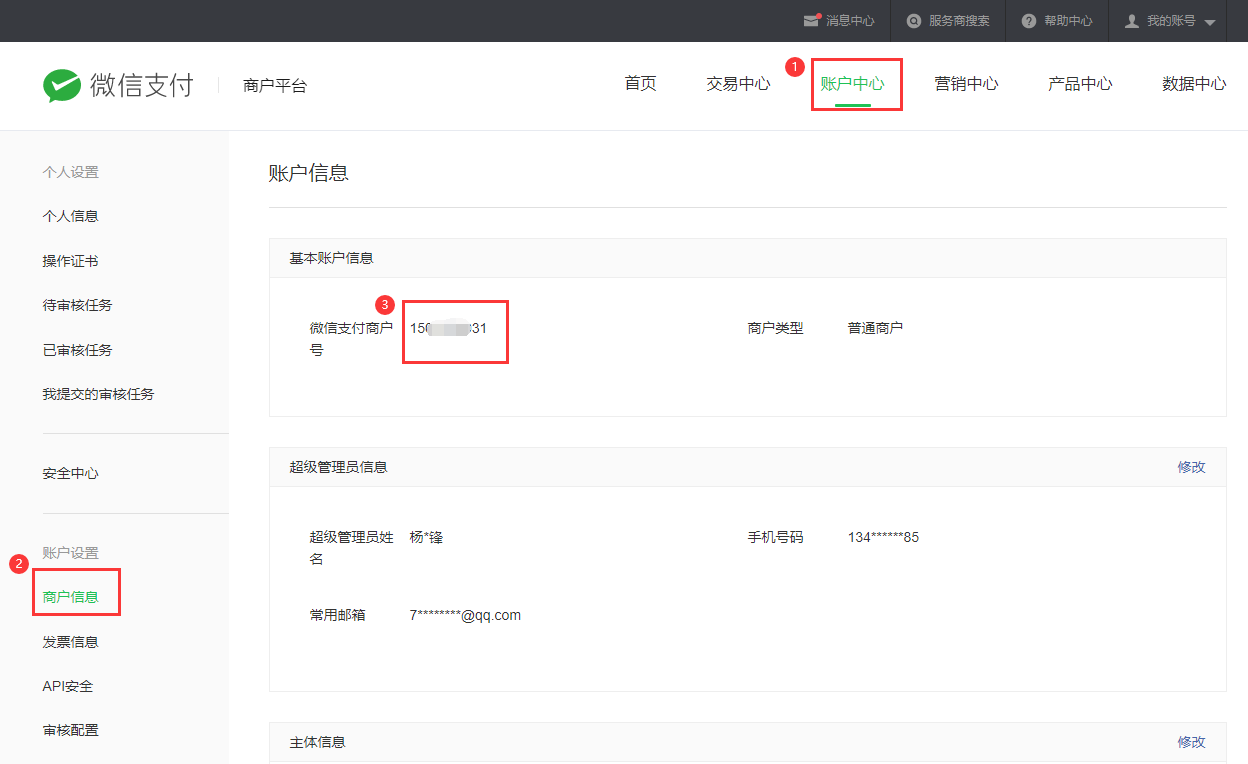Click the 账户信息 page heading
1248x764 pixels.
point(309,173)
